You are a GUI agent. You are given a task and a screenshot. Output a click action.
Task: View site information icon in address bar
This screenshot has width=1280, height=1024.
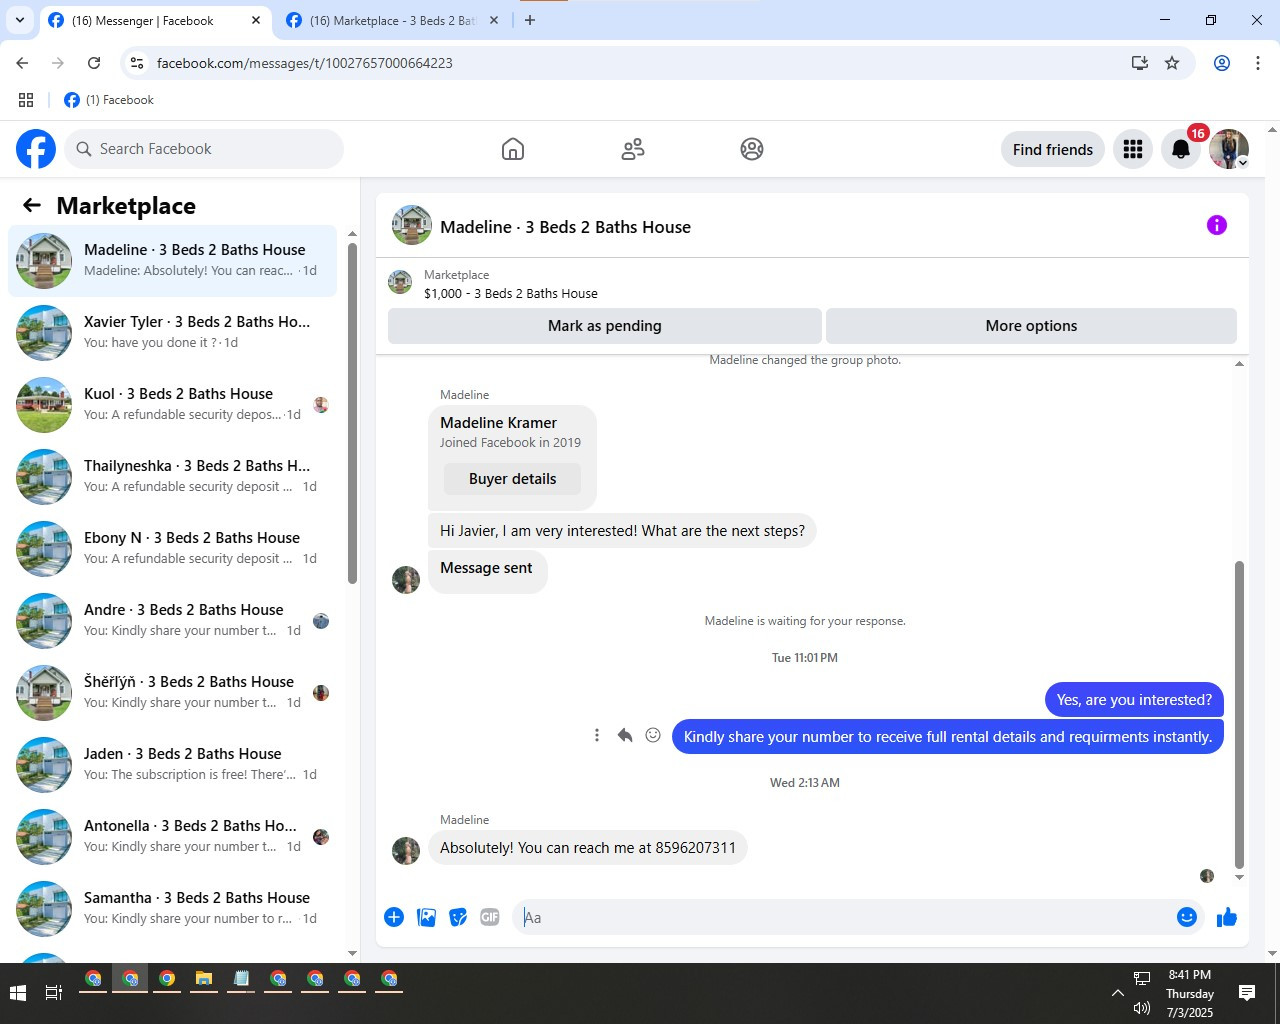(x=137, y=63)
